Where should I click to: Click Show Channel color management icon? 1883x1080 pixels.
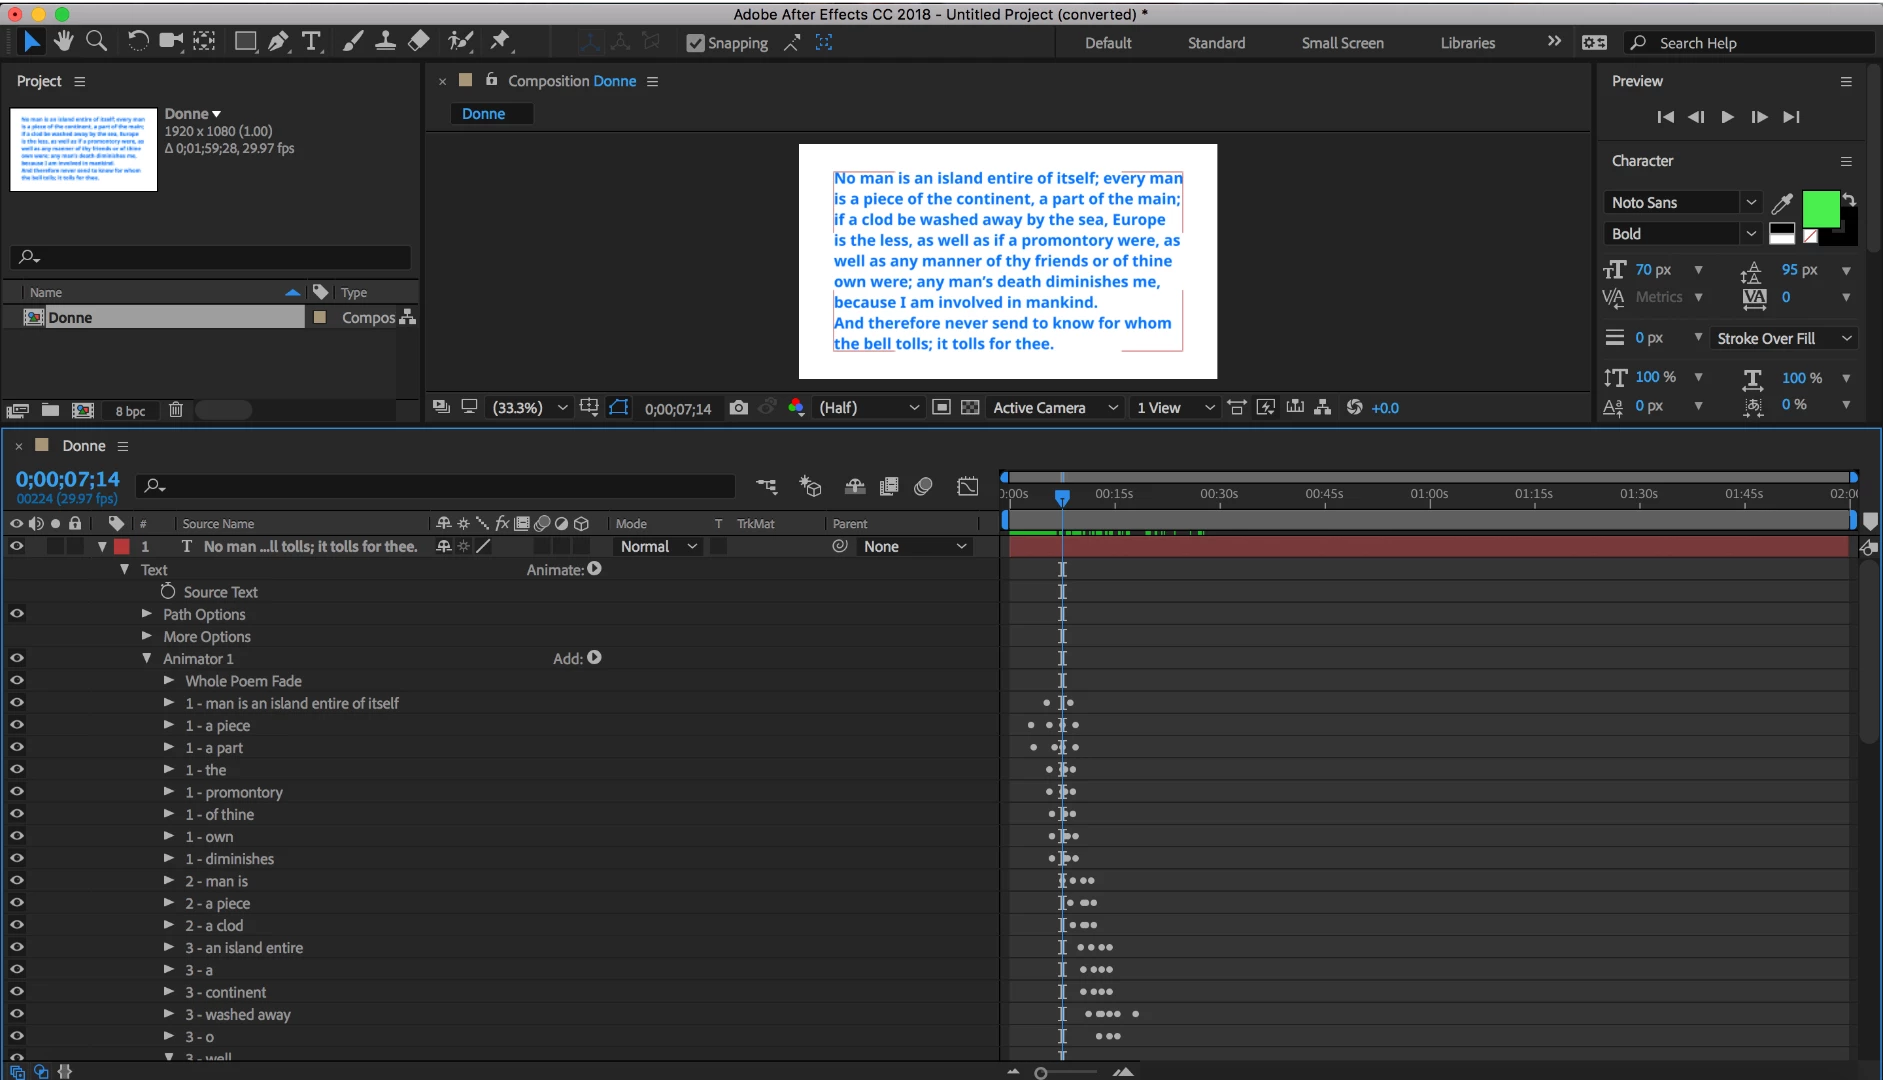tap(796, 408)
